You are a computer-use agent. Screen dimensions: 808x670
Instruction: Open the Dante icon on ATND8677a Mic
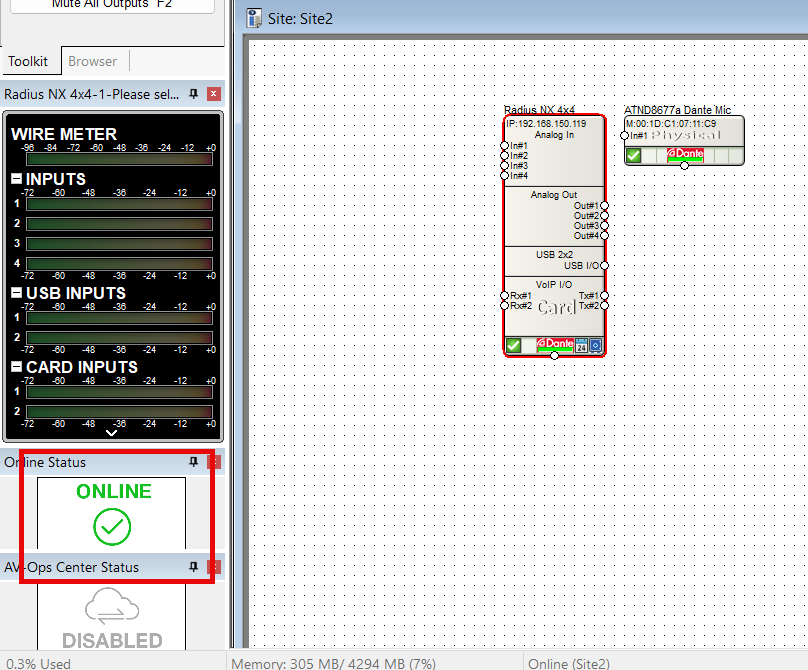(685, 155)
